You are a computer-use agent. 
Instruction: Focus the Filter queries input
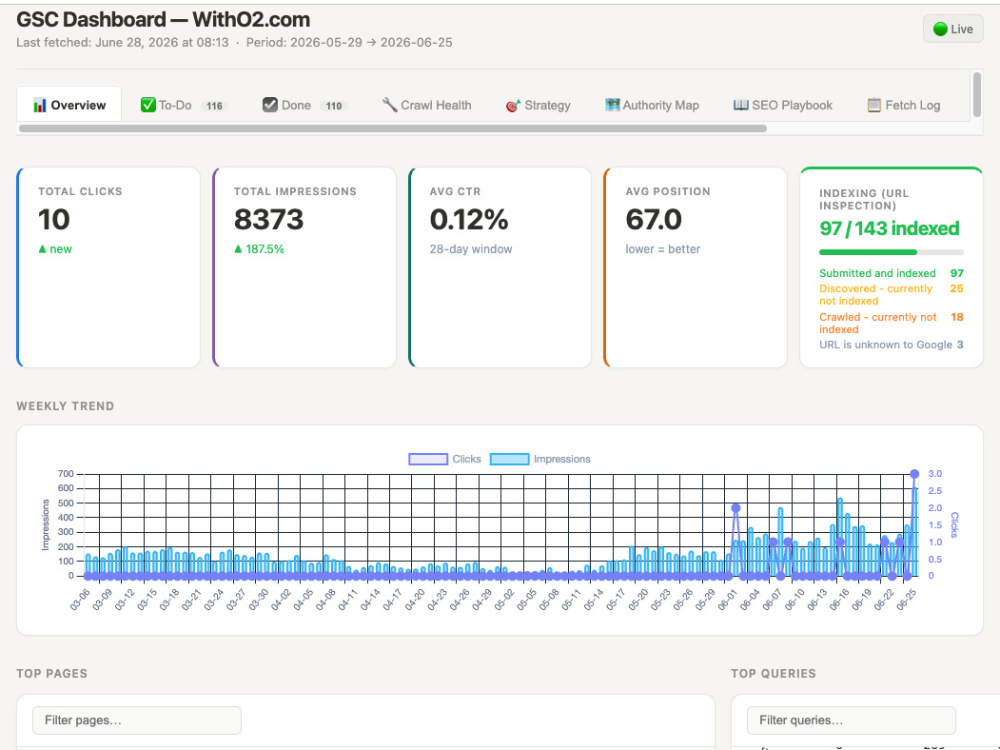tap(851, 720)
